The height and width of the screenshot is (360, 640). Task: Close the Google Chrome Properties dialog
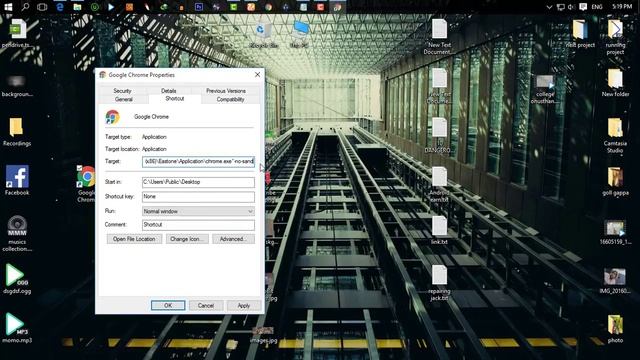click(257, 75)
